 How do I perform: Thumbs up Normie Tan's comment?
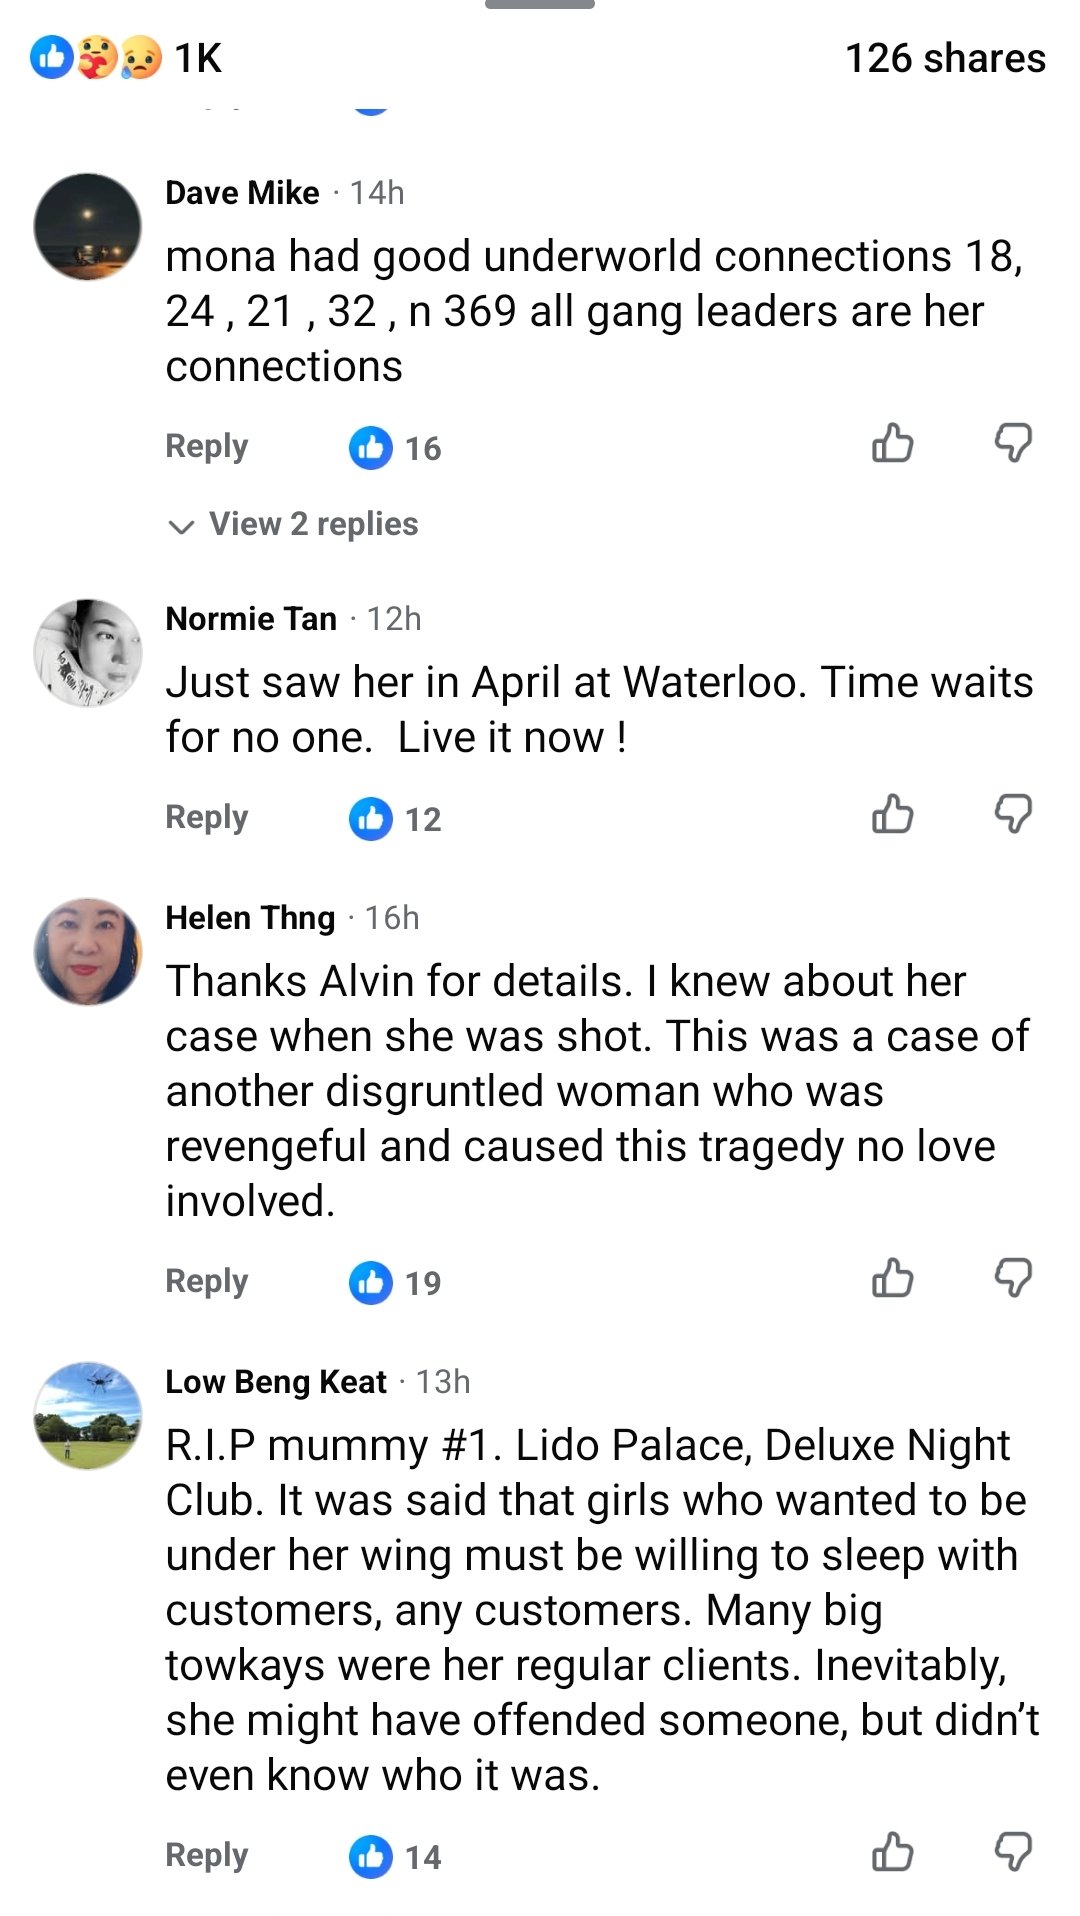(x=892, y=814)
